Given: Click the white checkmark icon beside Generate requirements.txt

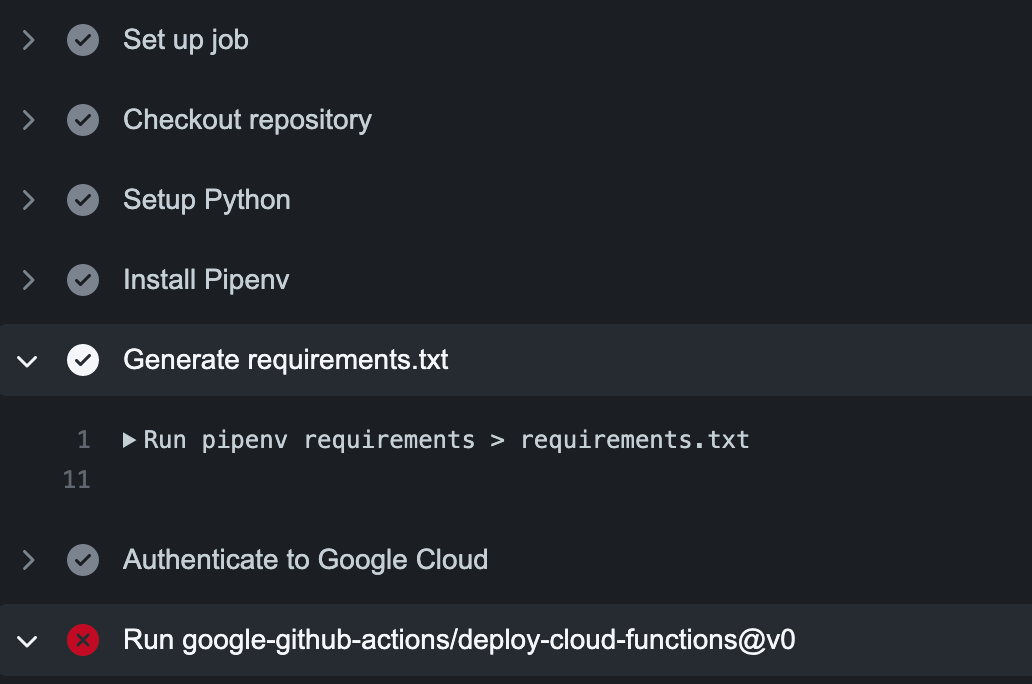Looking at the screenshot, I should (83, 360).
